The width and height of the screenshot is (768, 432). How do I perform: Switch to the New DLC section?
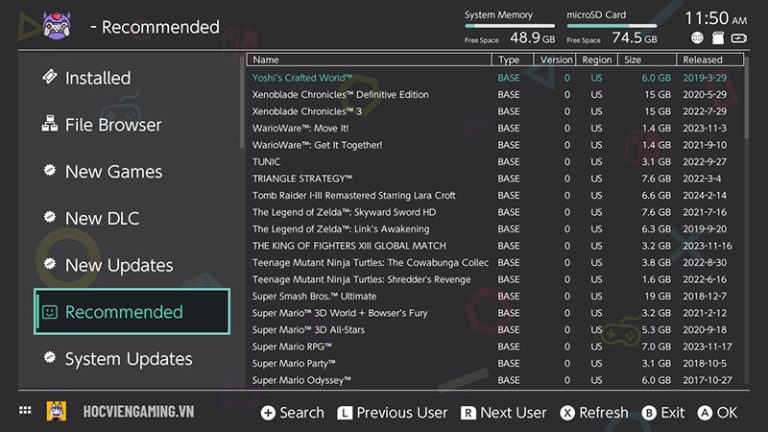point(102,218)
